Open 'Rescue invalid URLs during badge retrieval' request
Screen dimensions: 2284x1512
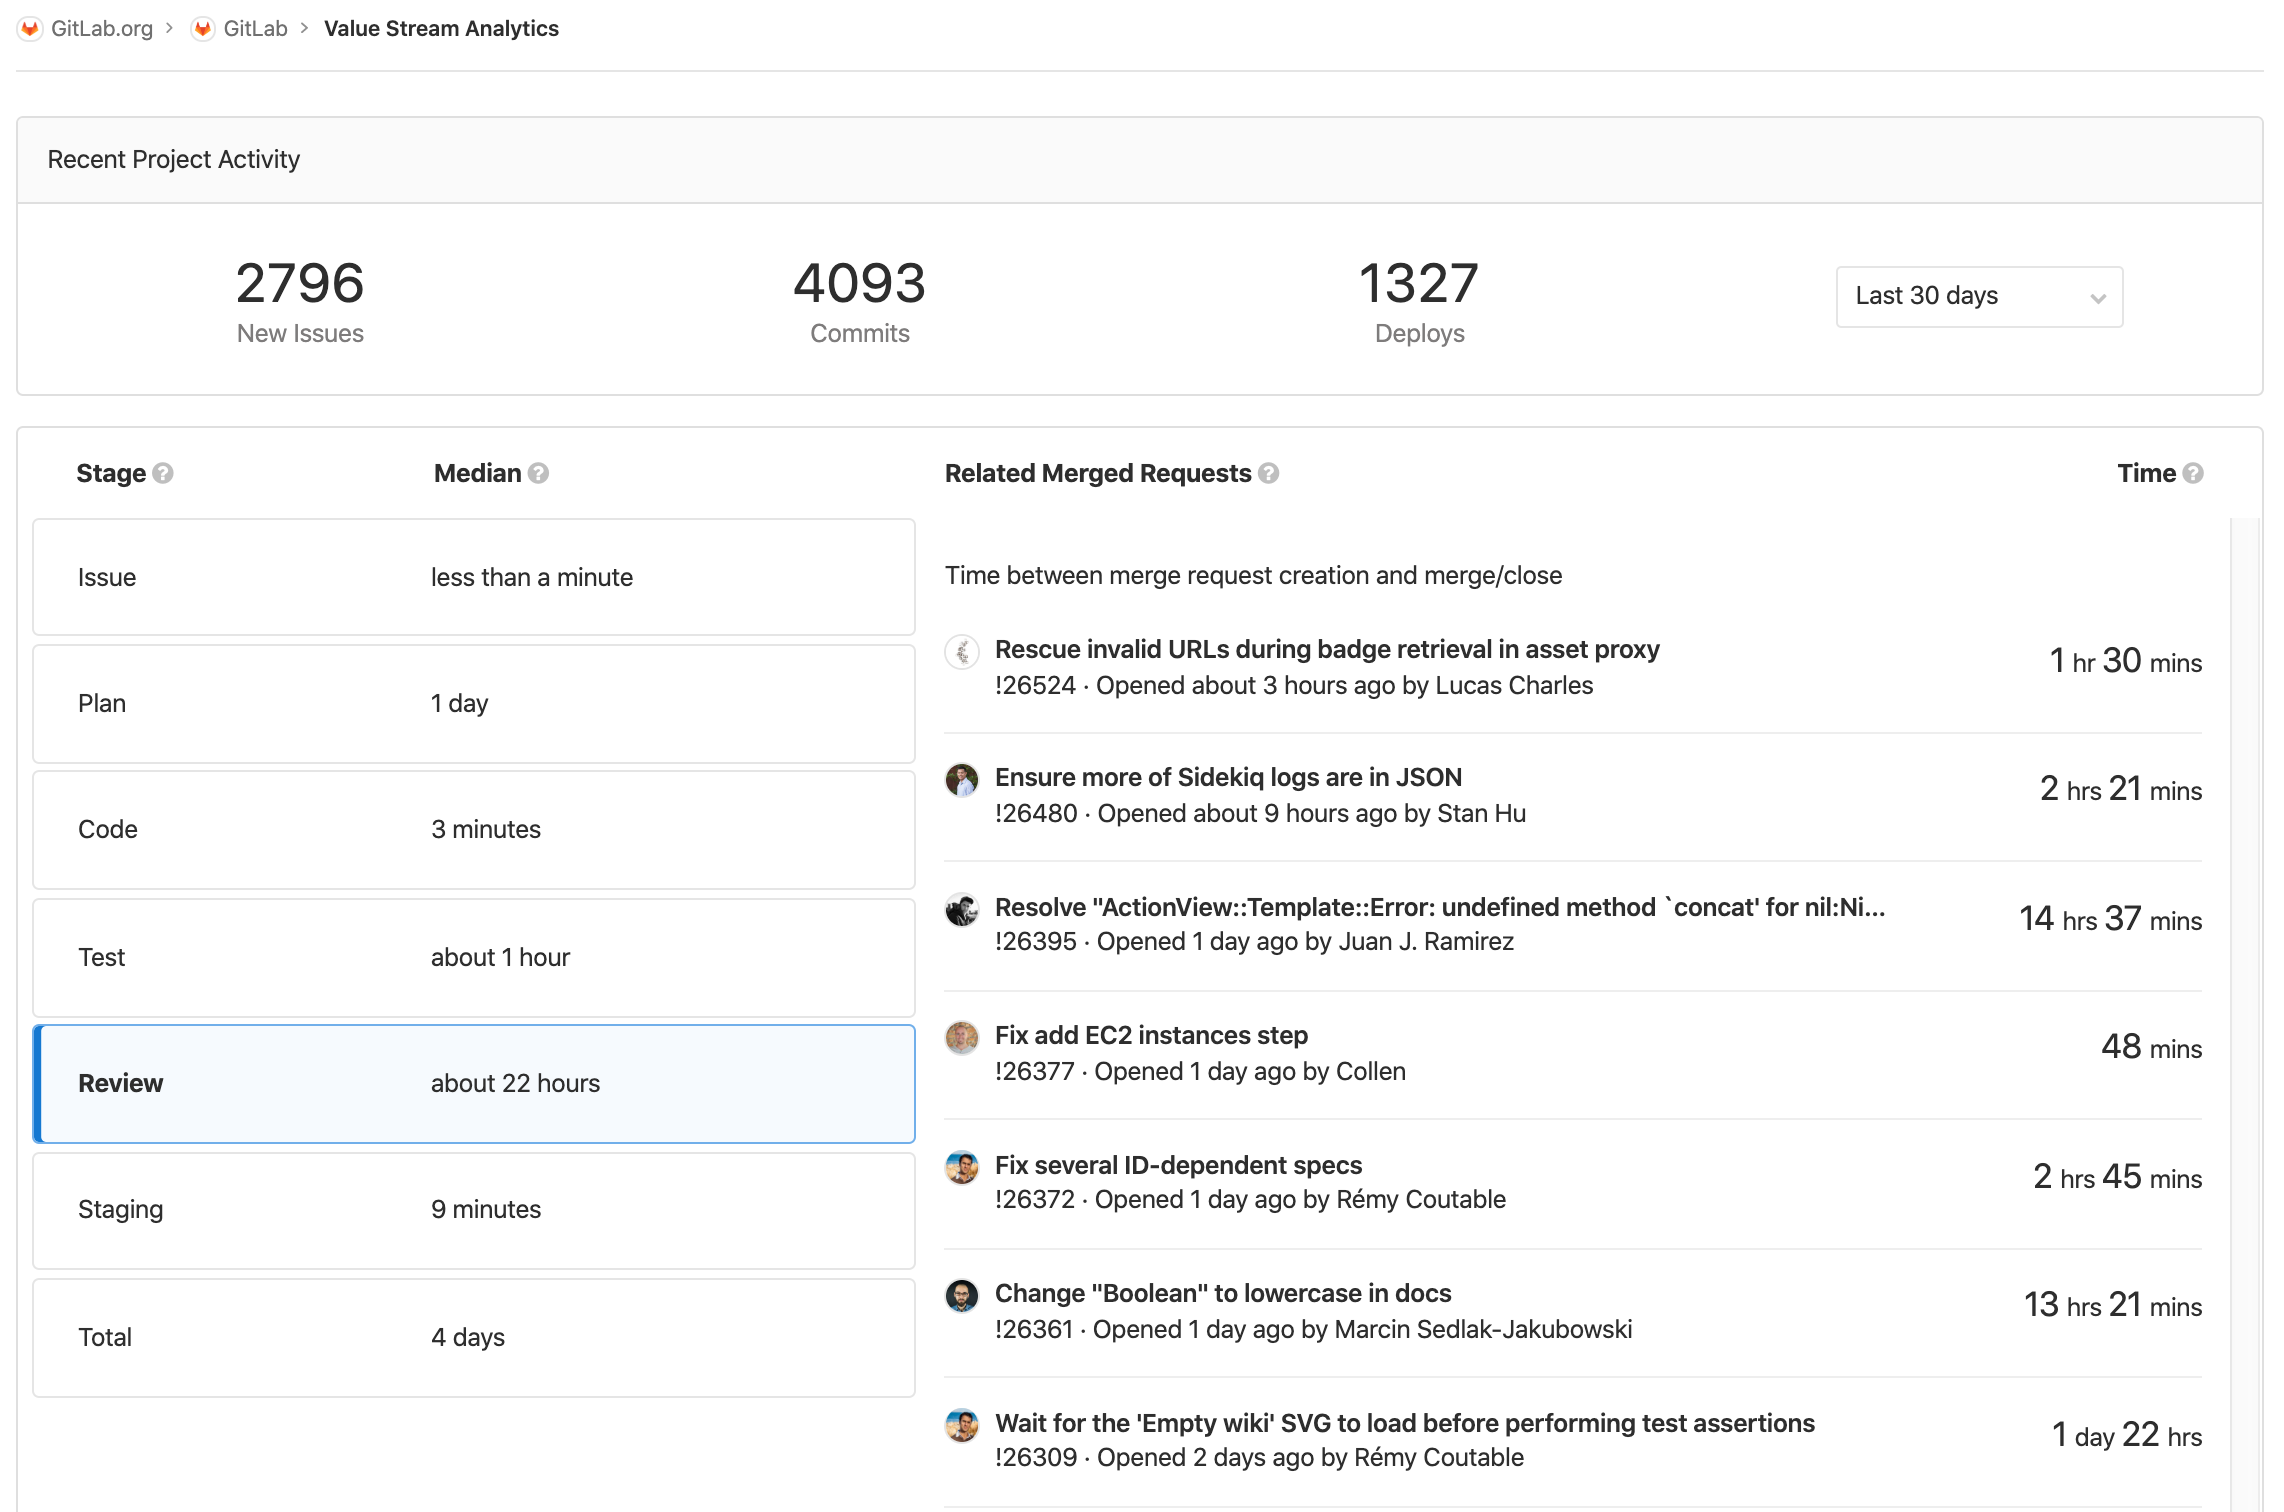1327,649
